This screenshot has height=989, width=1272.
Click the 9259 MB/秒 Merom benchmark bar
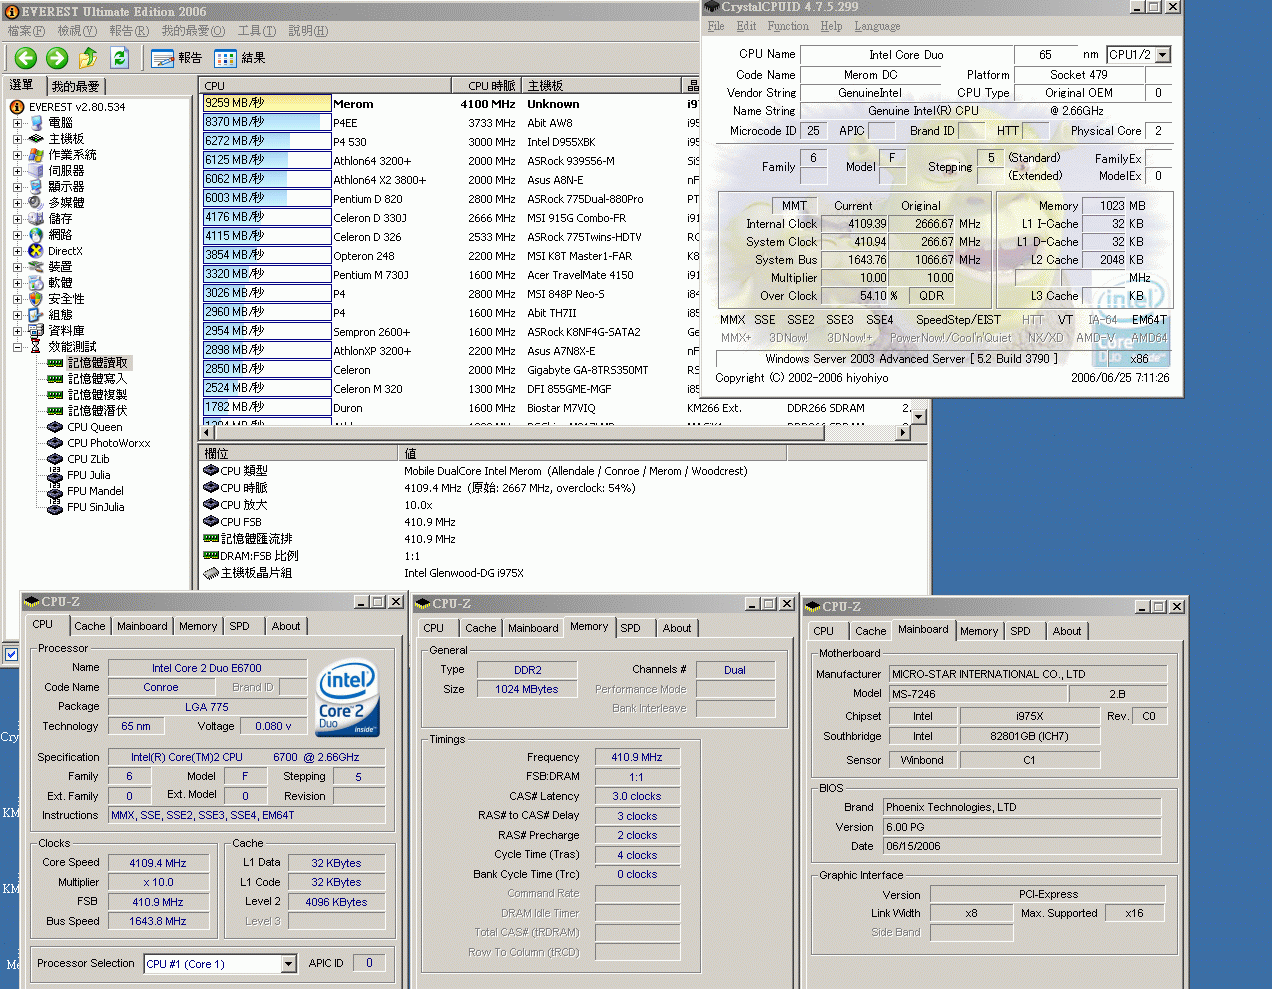tap(267, 103)
